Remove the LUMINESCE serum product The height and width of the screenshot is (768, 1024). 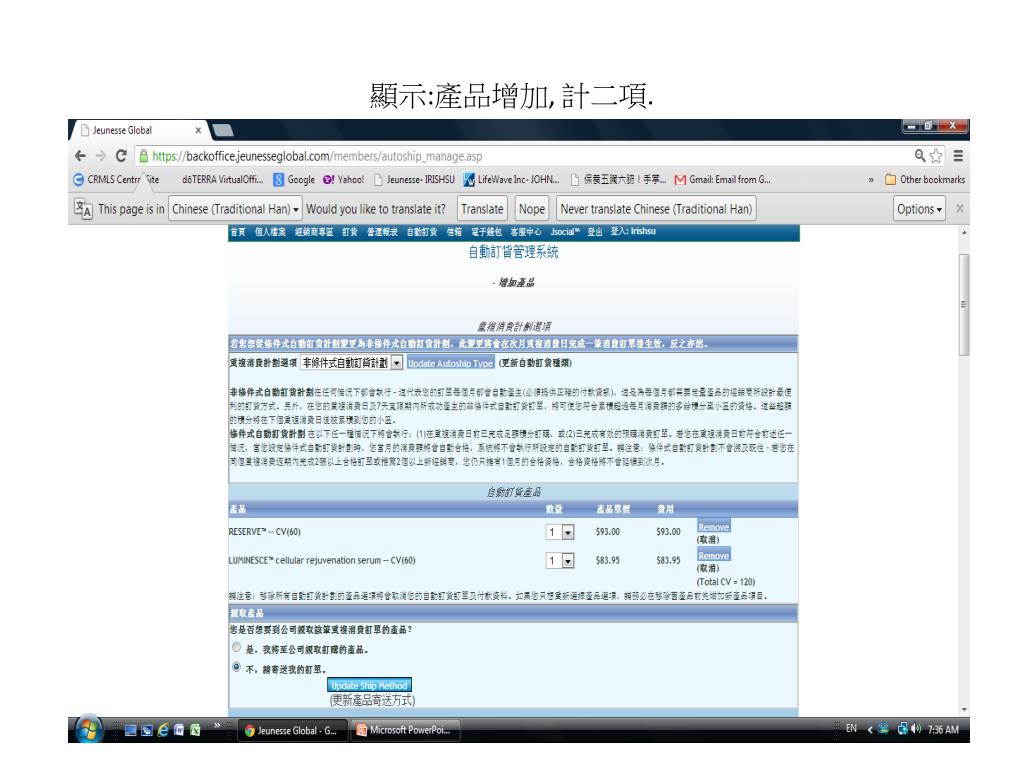click(713, 556)
